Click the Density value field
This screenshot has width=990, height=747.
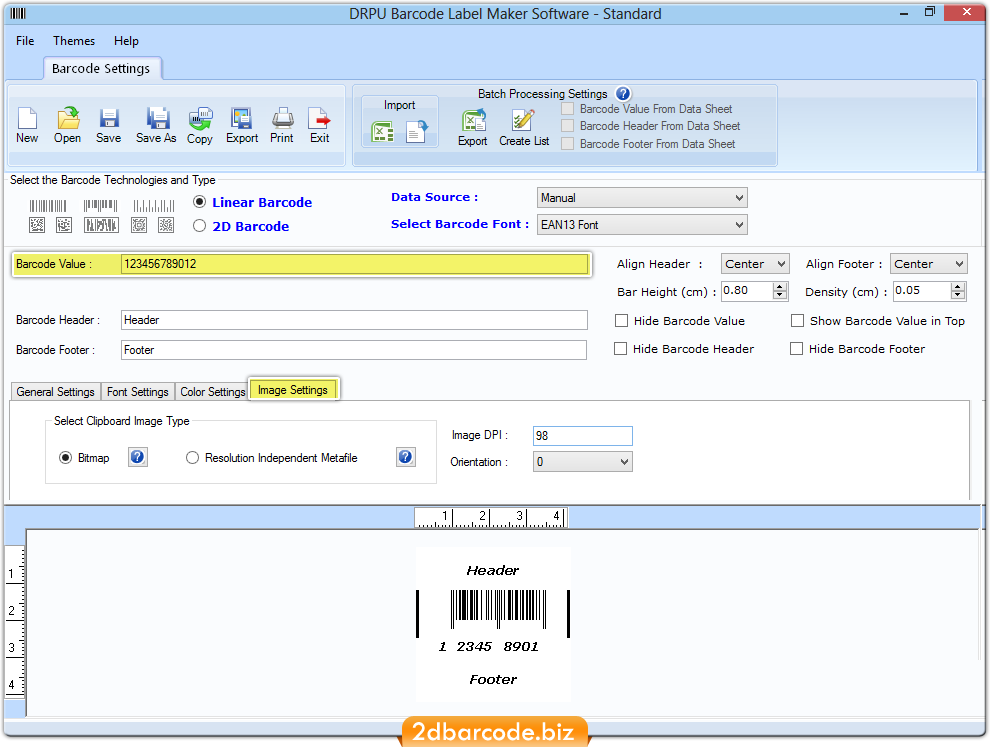coord(922,290)
